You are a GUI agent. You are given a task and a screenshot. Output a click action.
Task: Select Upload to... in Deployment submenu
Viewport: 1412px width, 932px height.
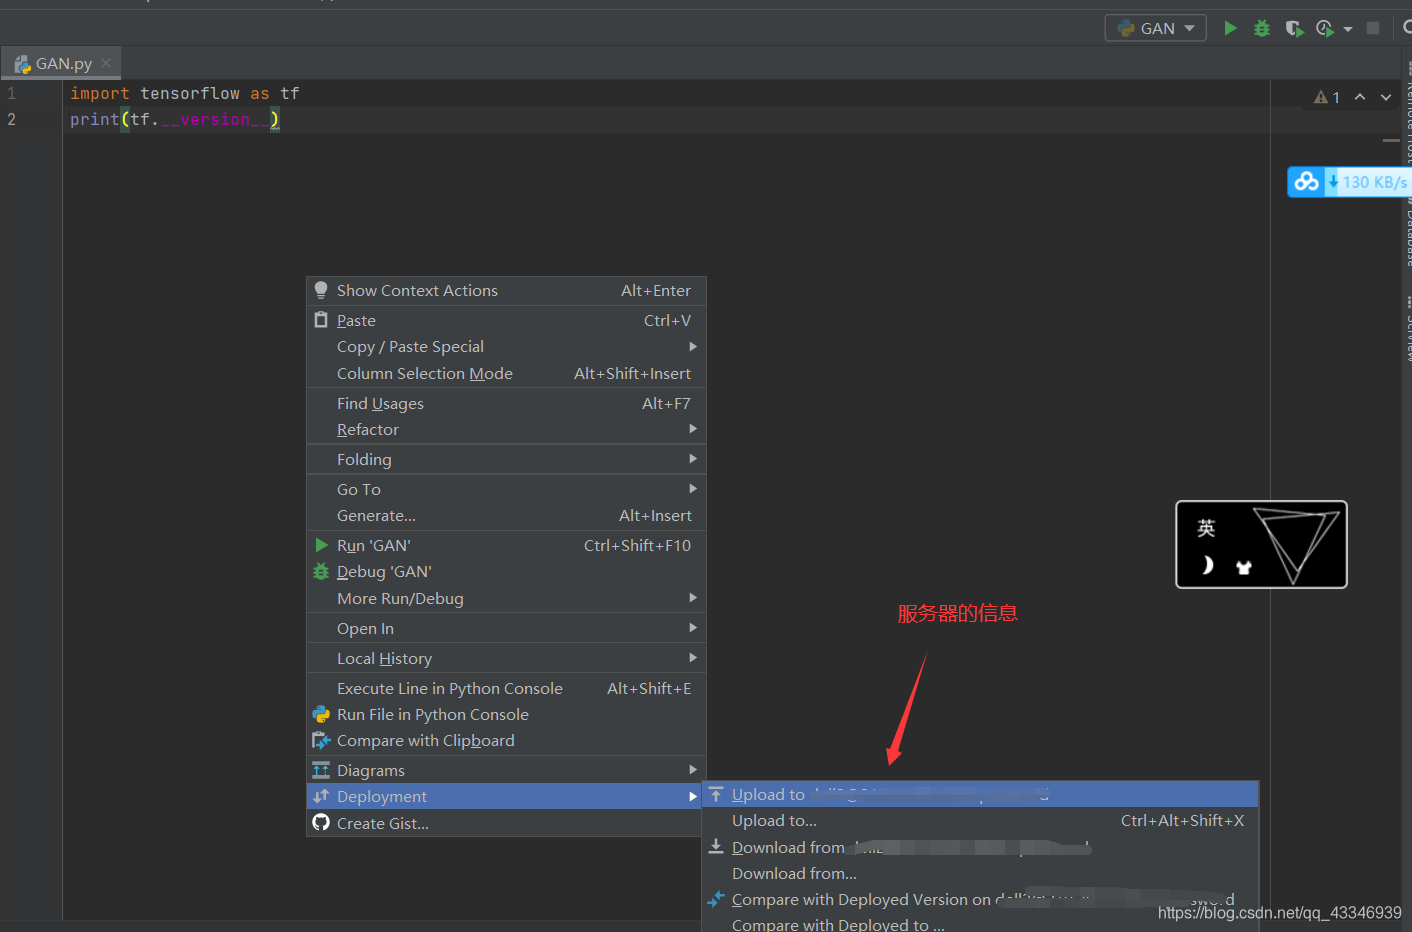pyautogui.click(x=980, y=820)
